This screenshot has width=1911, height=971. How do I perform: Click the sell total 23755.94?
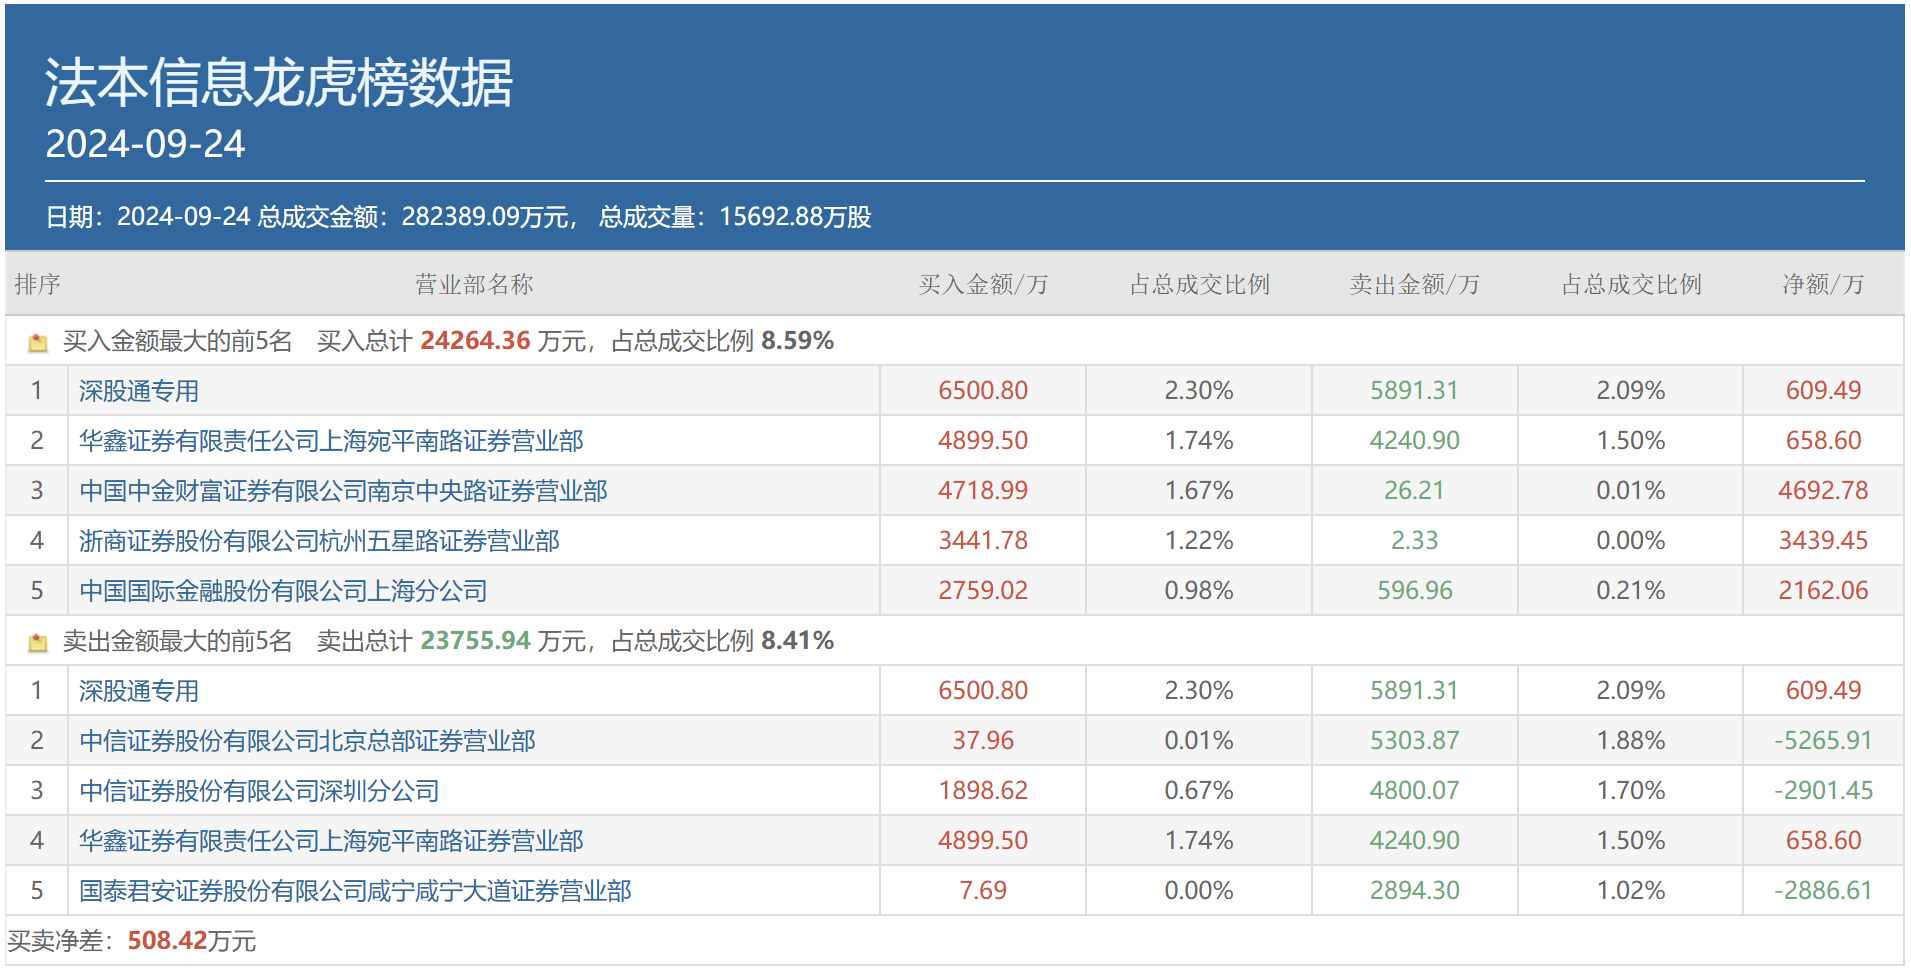(475, 641)
